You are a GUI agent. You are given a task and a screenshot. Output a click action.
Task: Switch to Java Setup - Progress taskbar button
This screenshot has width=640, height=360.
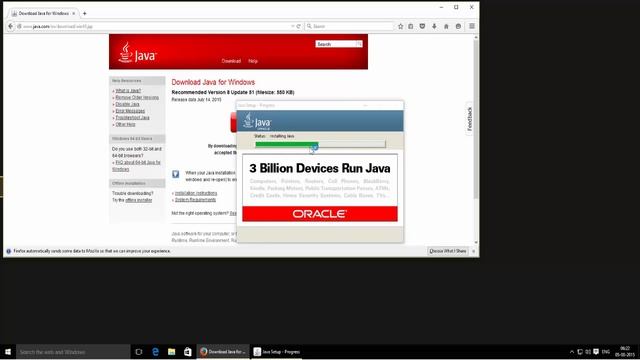tap(277, 351)
